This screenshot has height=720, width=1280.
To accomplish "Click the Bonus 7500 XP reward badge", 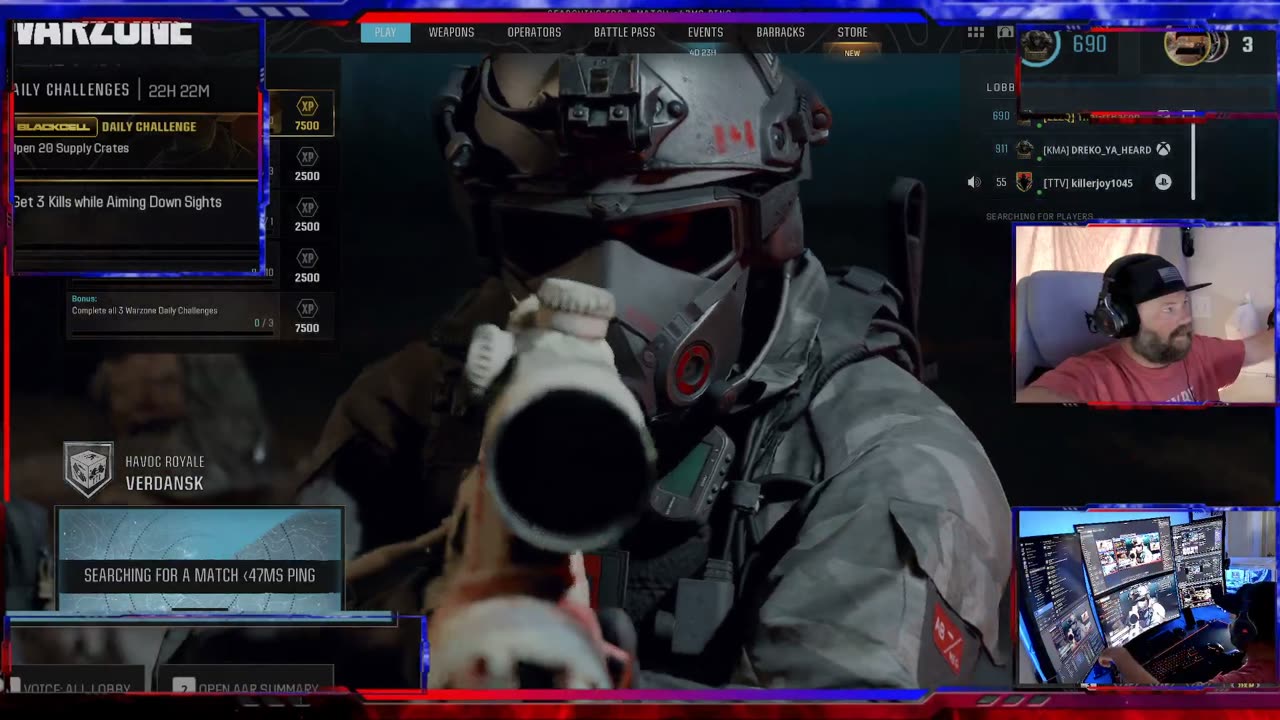I will 307,318.
